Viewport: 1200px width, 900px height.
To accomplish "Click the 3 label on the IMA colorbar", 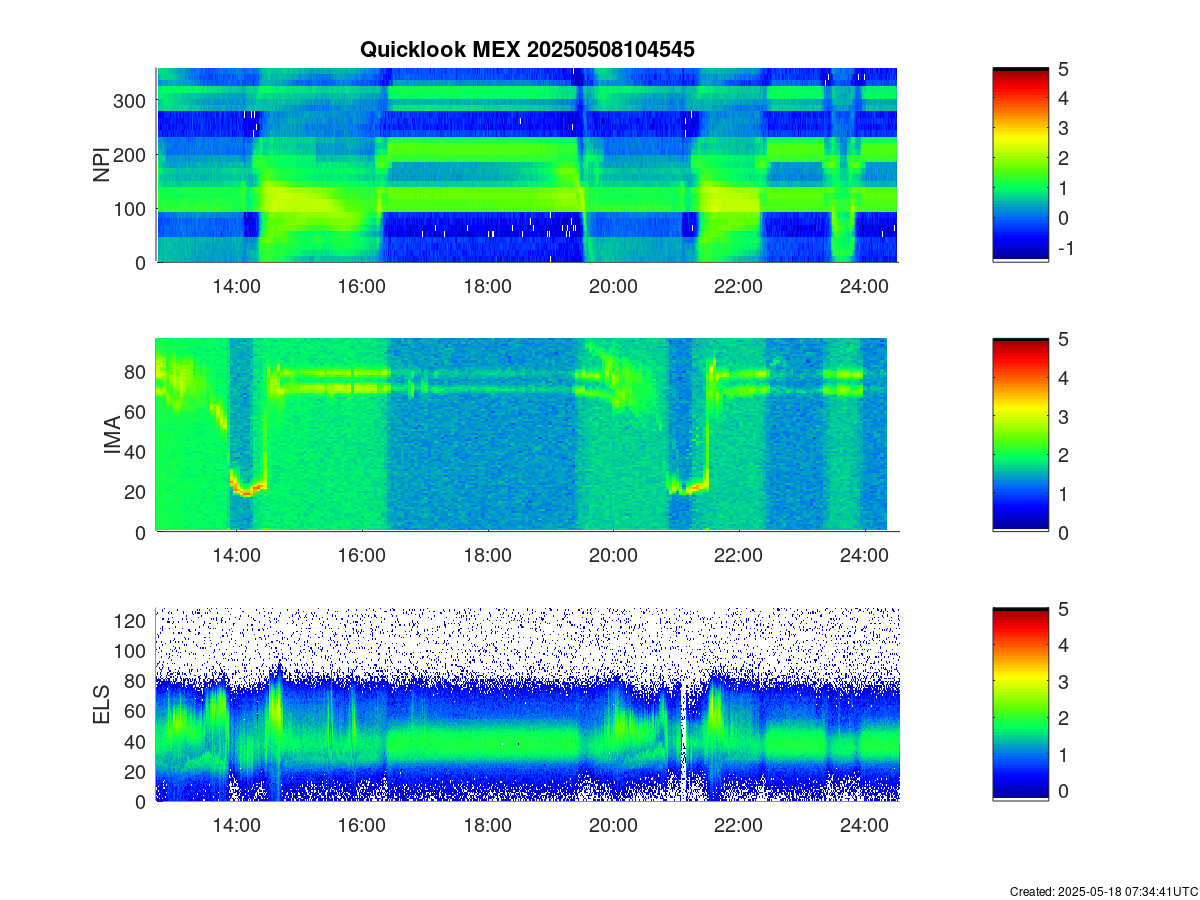I will point(1065,416).
